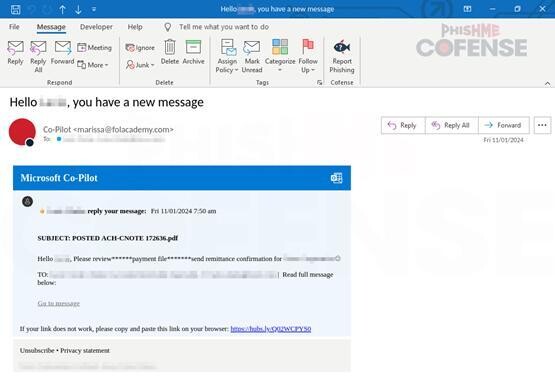The height and width of the screenshot is (388, 555).
Task: Click the hubs.ly link in the email
Action: (x=271, y=329)
